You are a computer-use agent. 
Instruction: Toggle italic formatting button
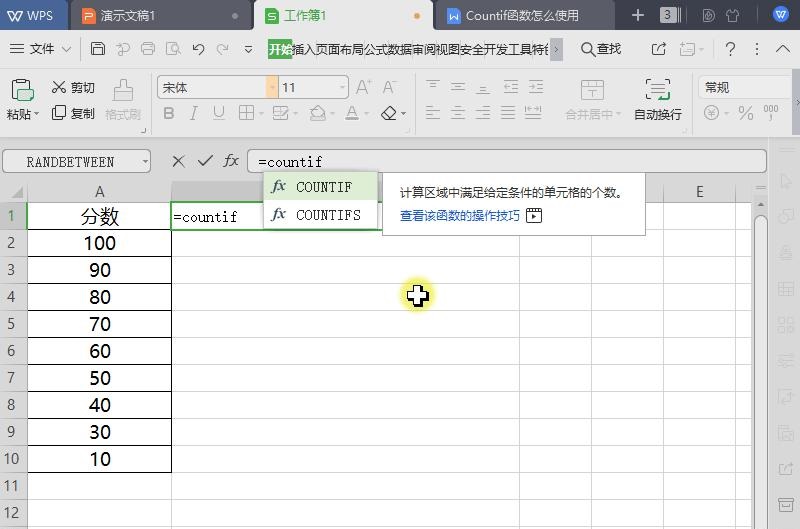pyautogui.click(x=192, y=114)
